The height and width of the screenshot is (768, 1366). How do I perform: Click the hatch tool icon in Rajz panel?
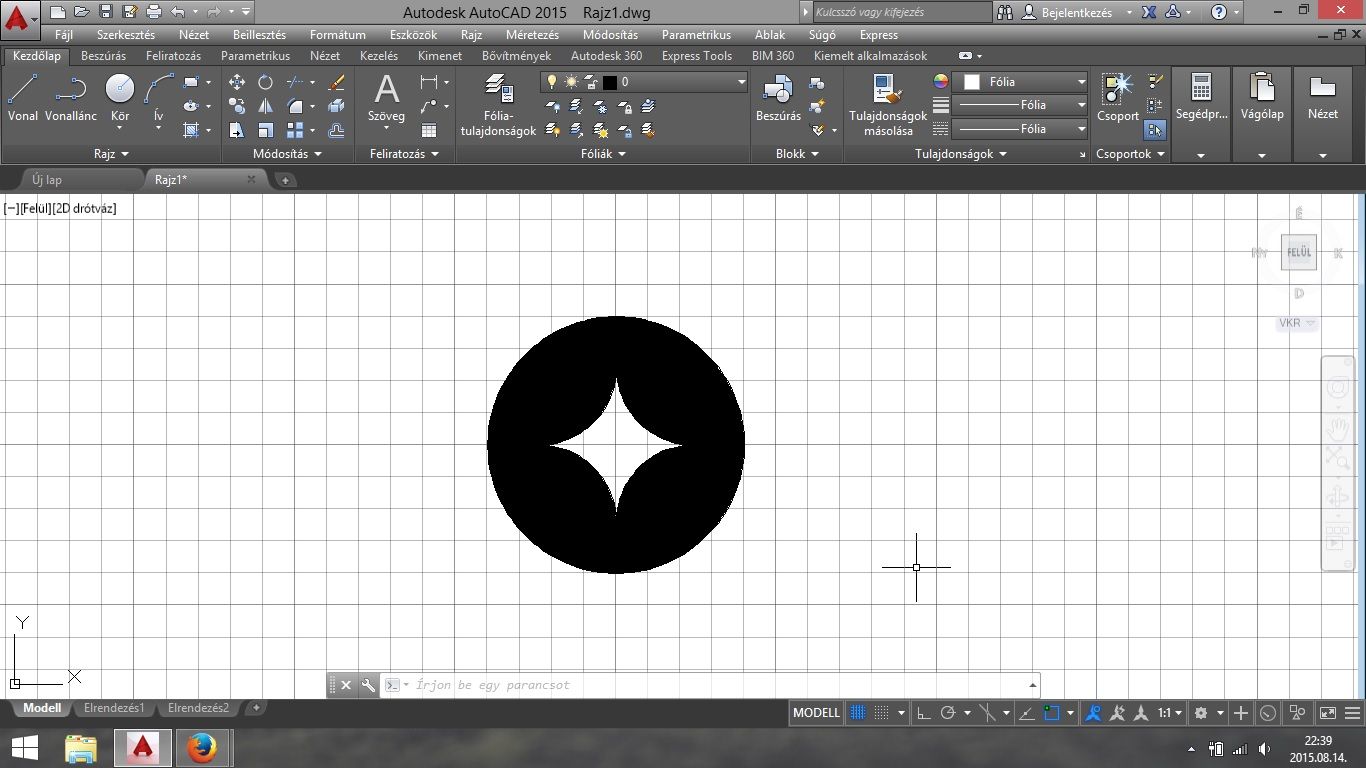[192, 130]
